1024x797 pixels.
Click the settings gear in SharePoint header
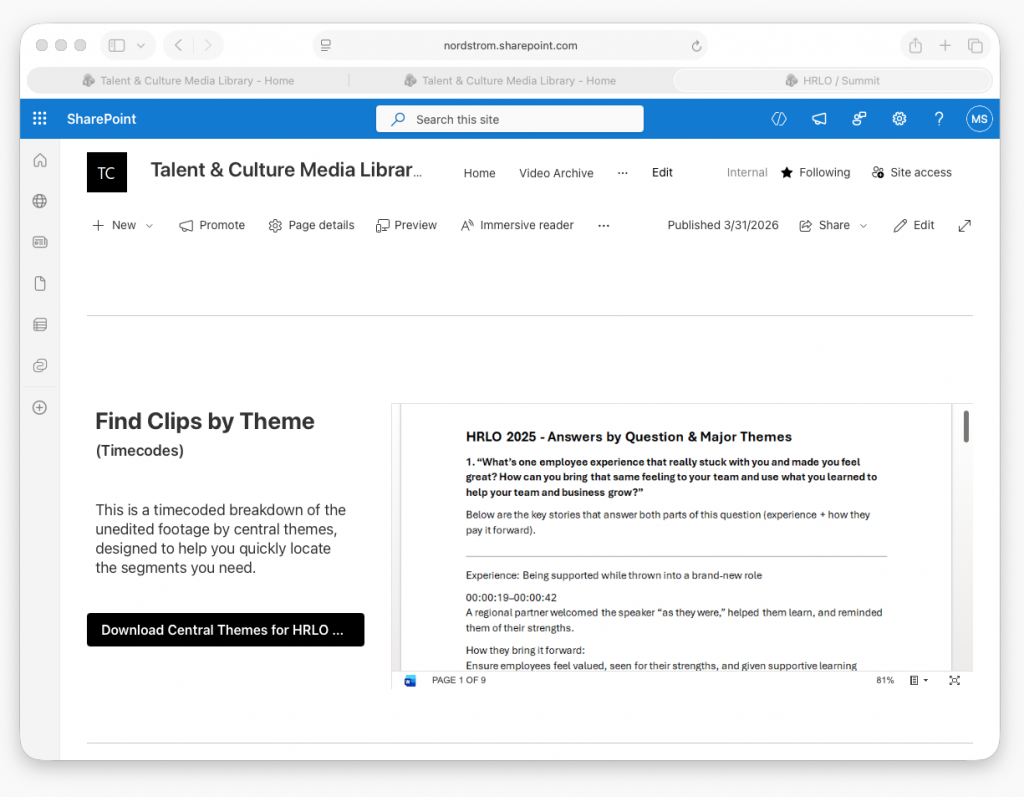pyautogui.click(x=899, y=119)
